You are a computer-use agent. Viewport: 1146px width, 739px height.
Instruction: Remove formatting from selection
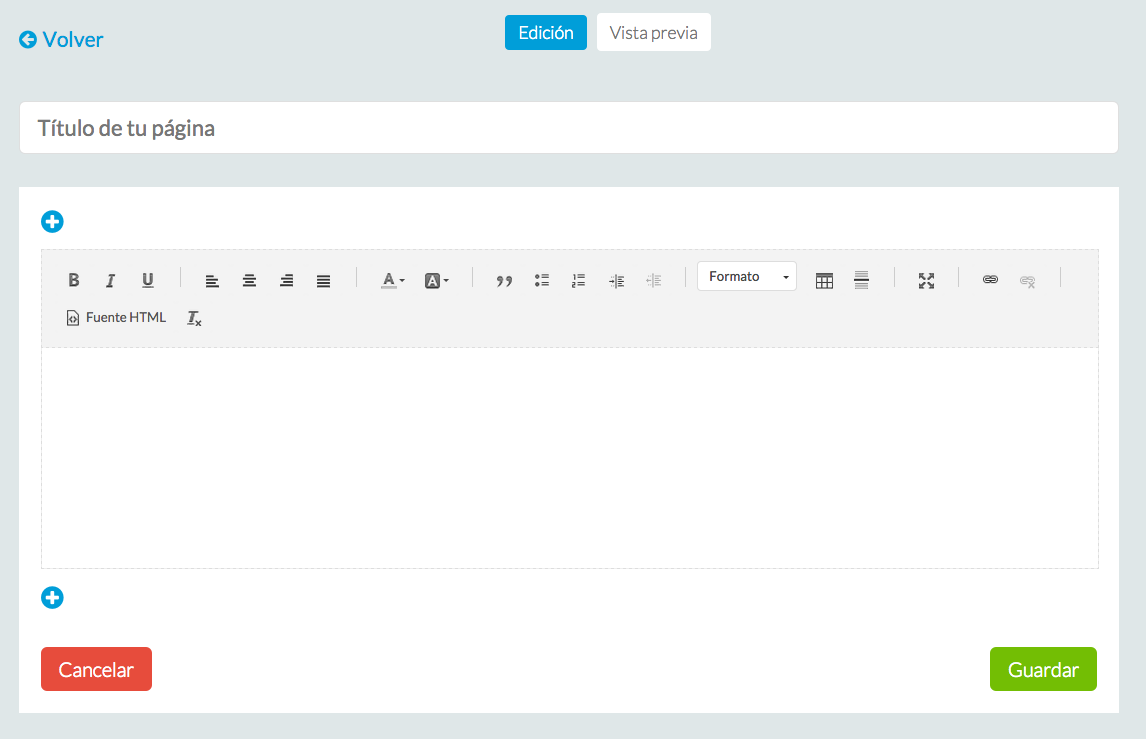195,318
